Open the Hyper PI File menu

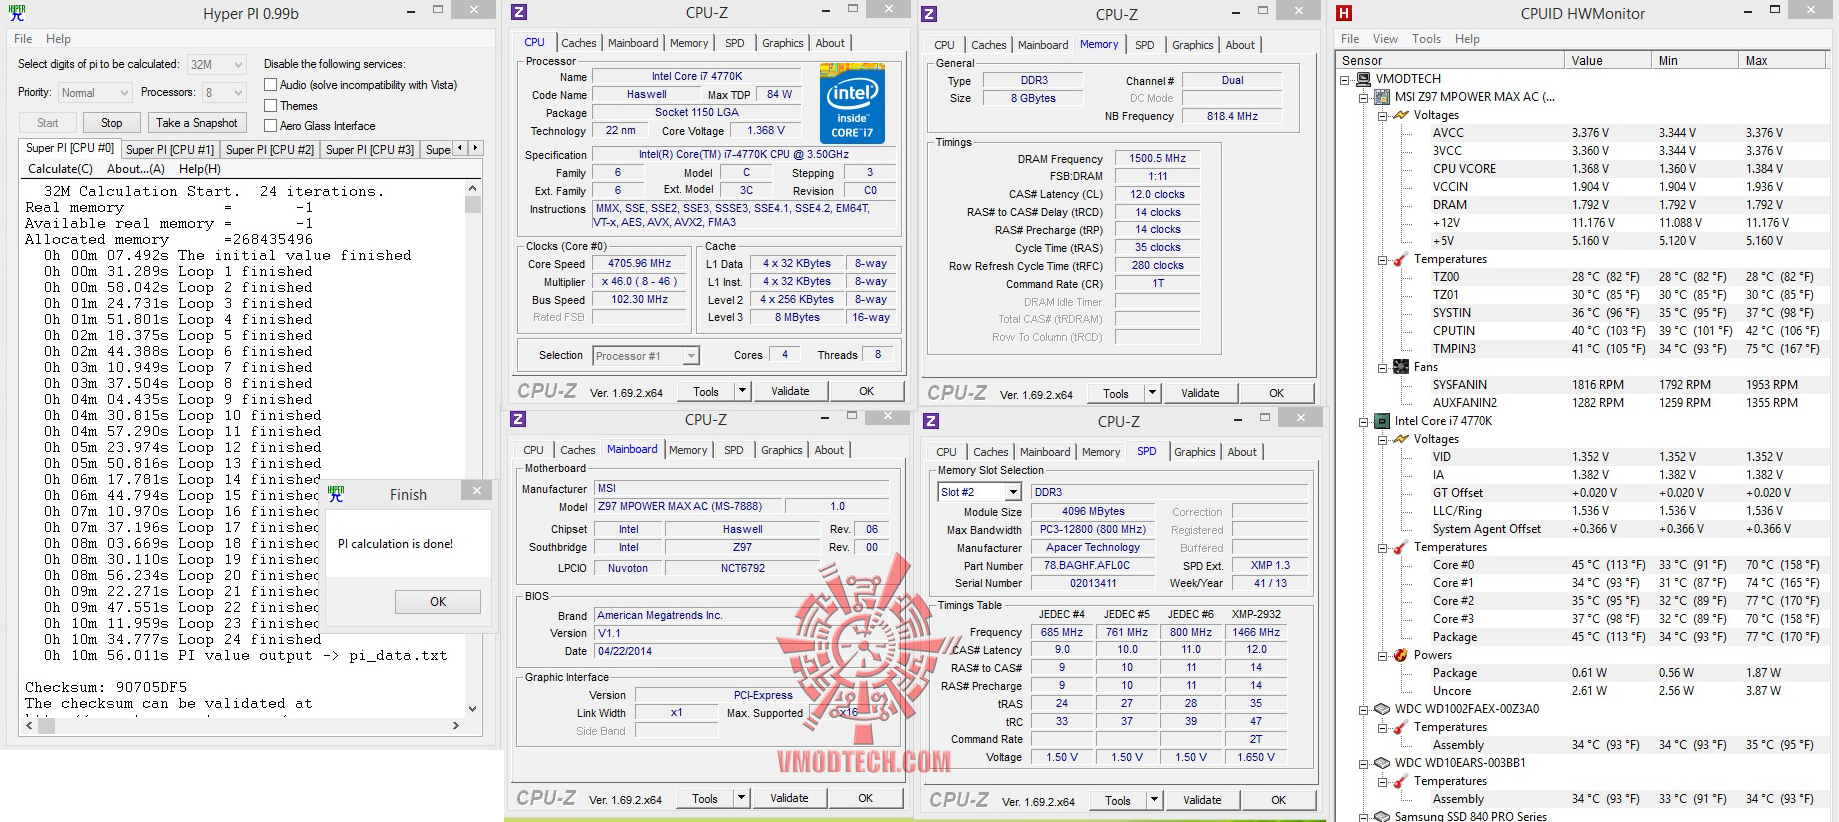point(23,39)
